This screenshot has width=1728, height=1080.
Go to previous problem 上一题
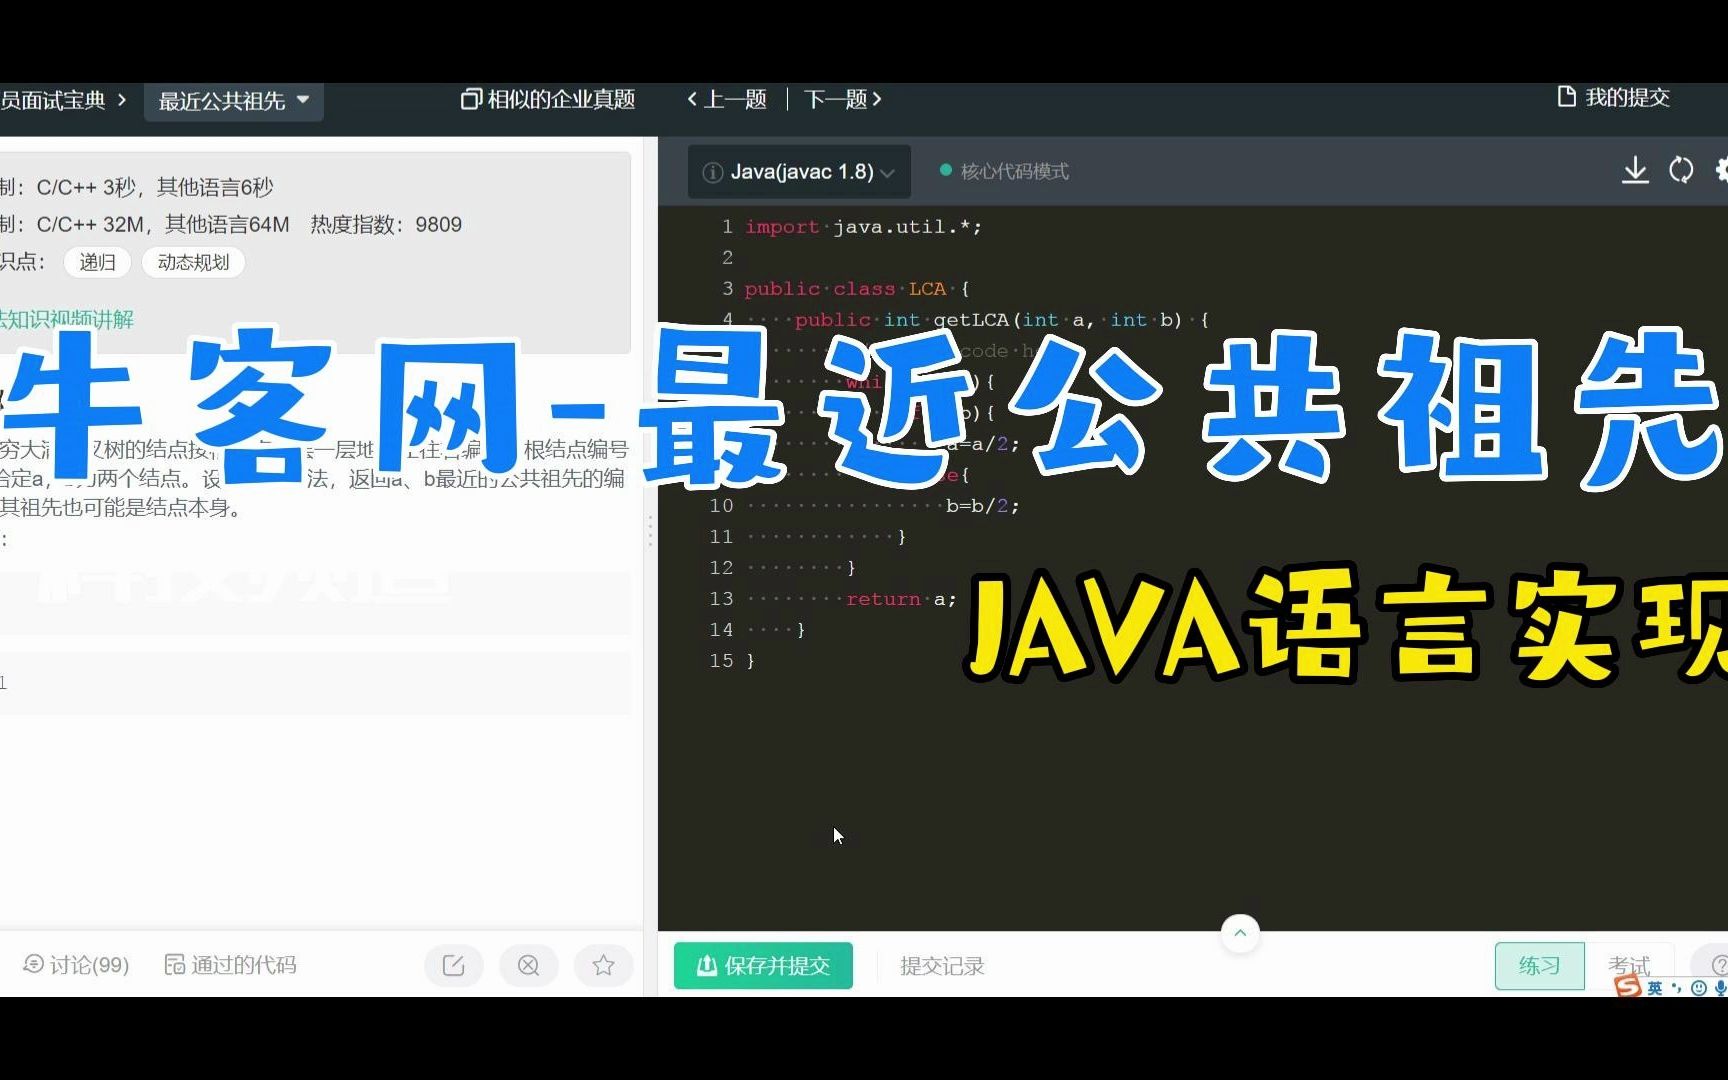[727, 99]
